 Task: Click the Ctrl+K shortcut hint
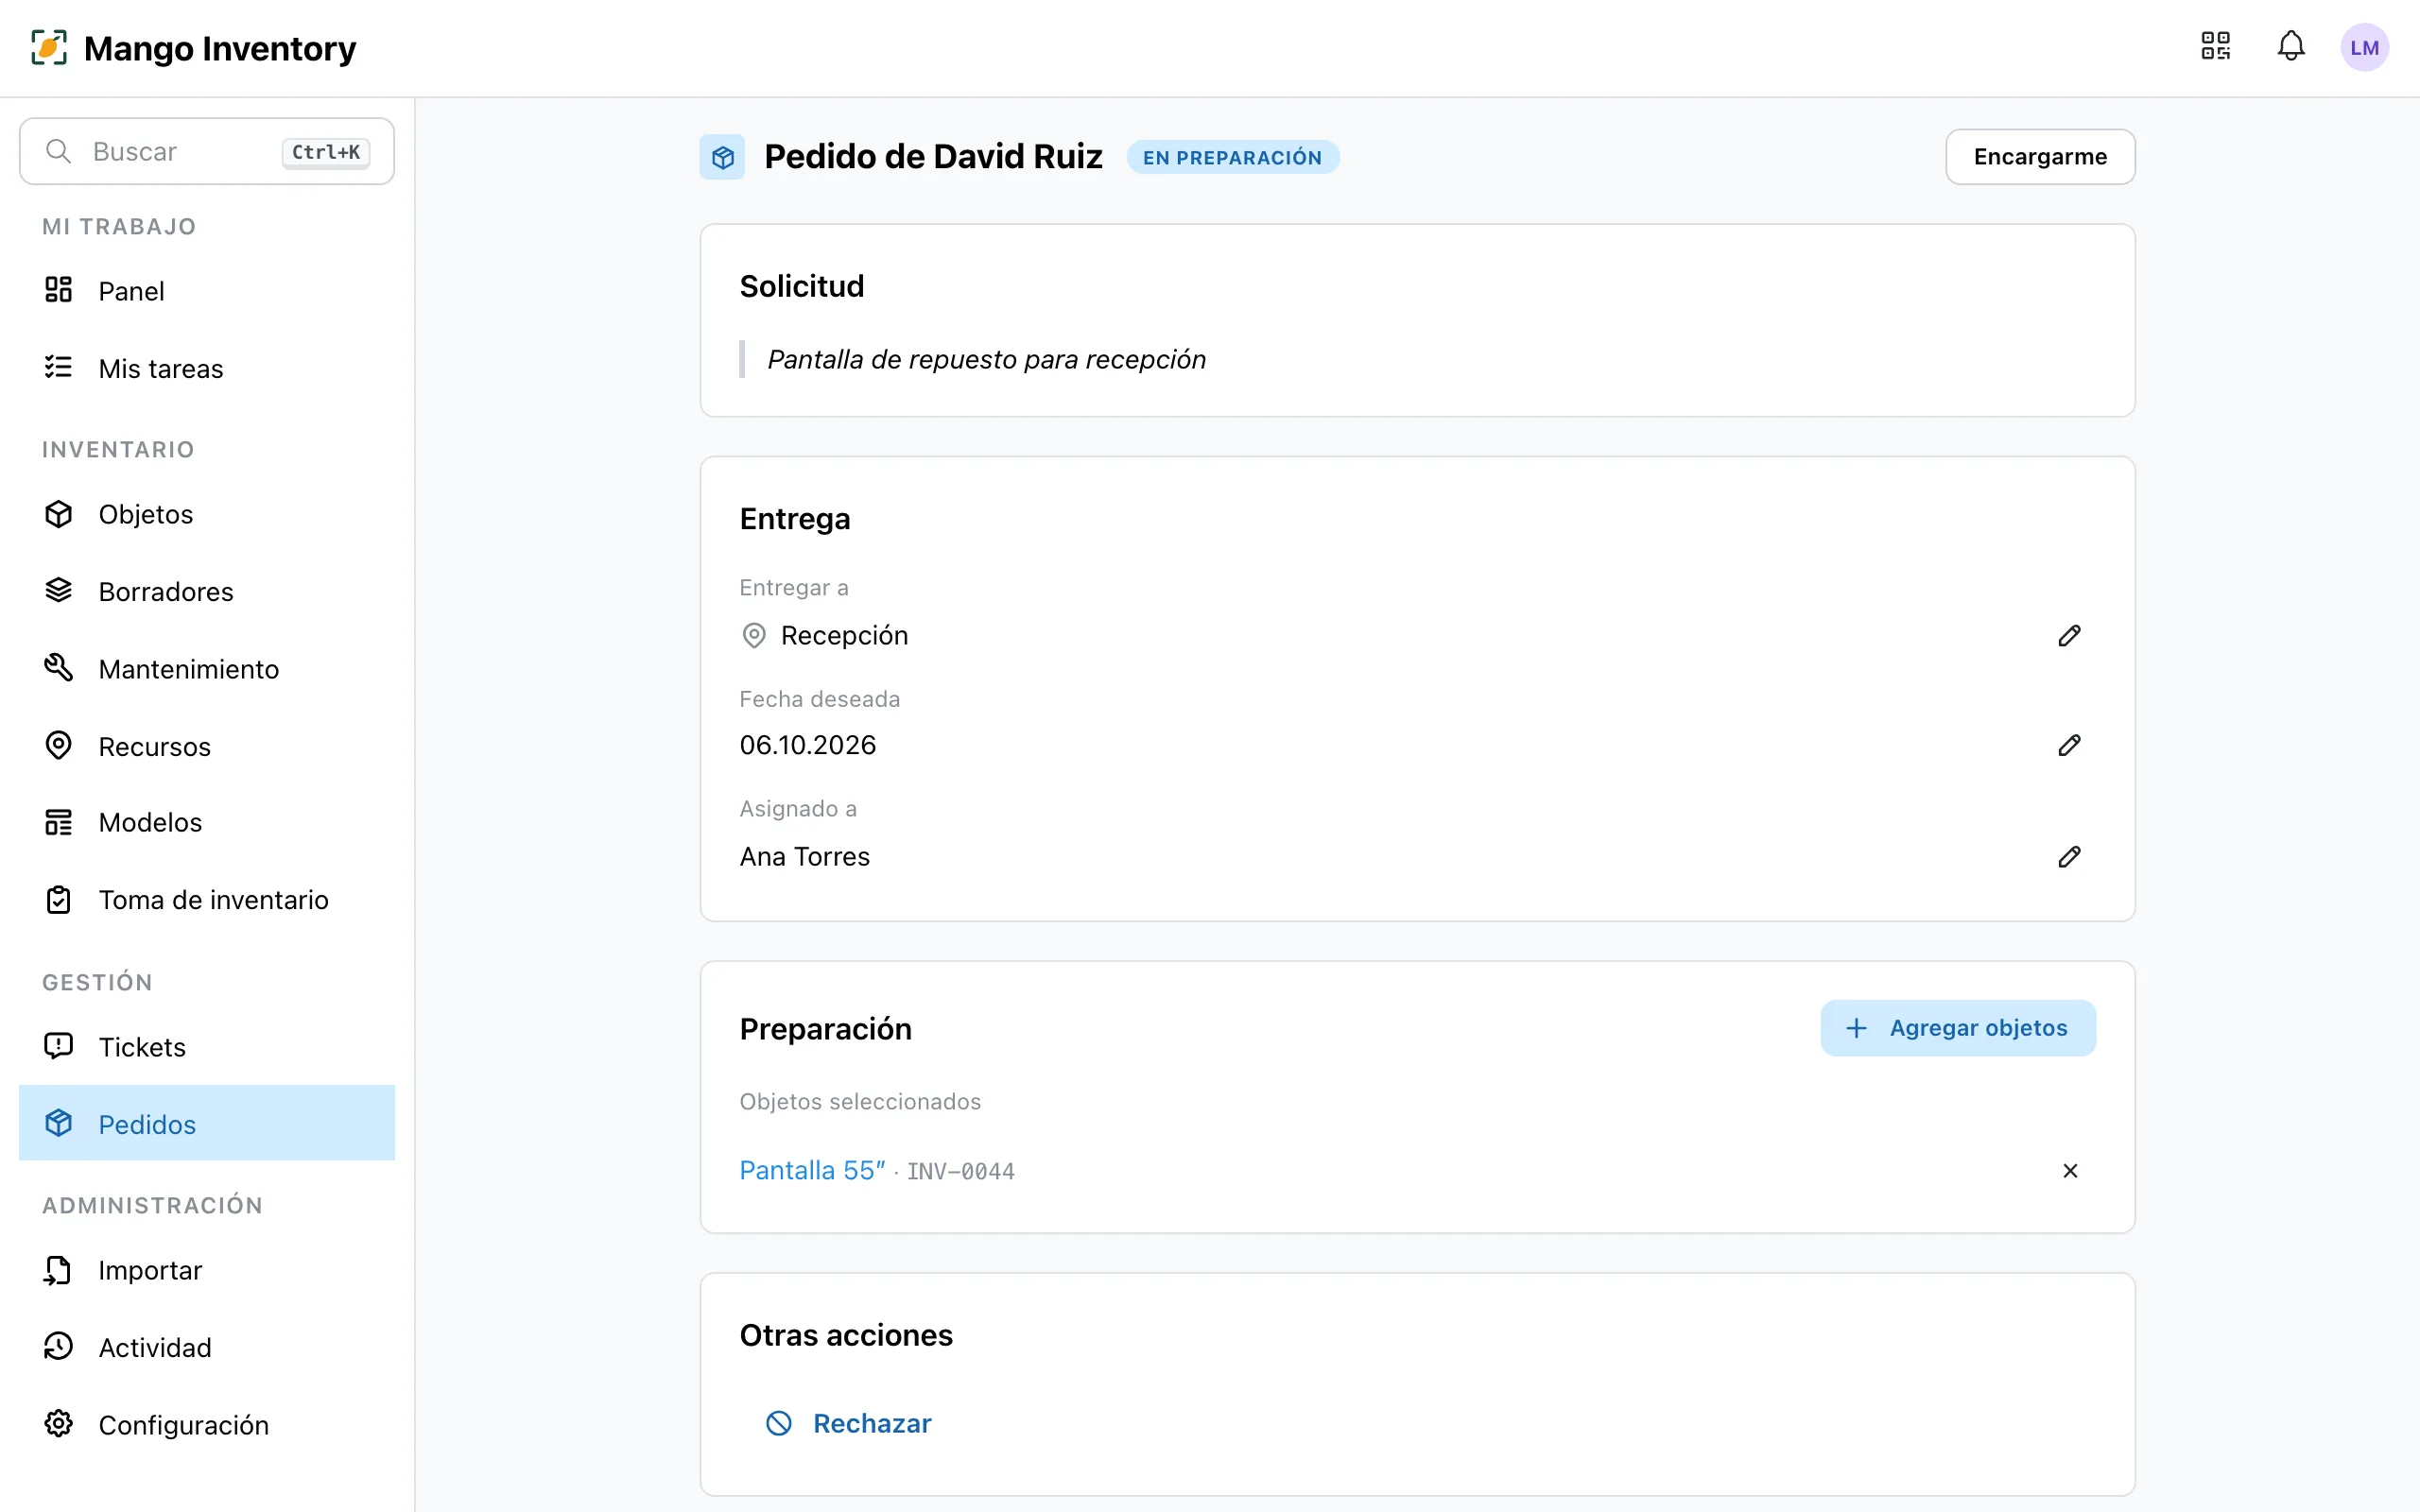(326, 152)
